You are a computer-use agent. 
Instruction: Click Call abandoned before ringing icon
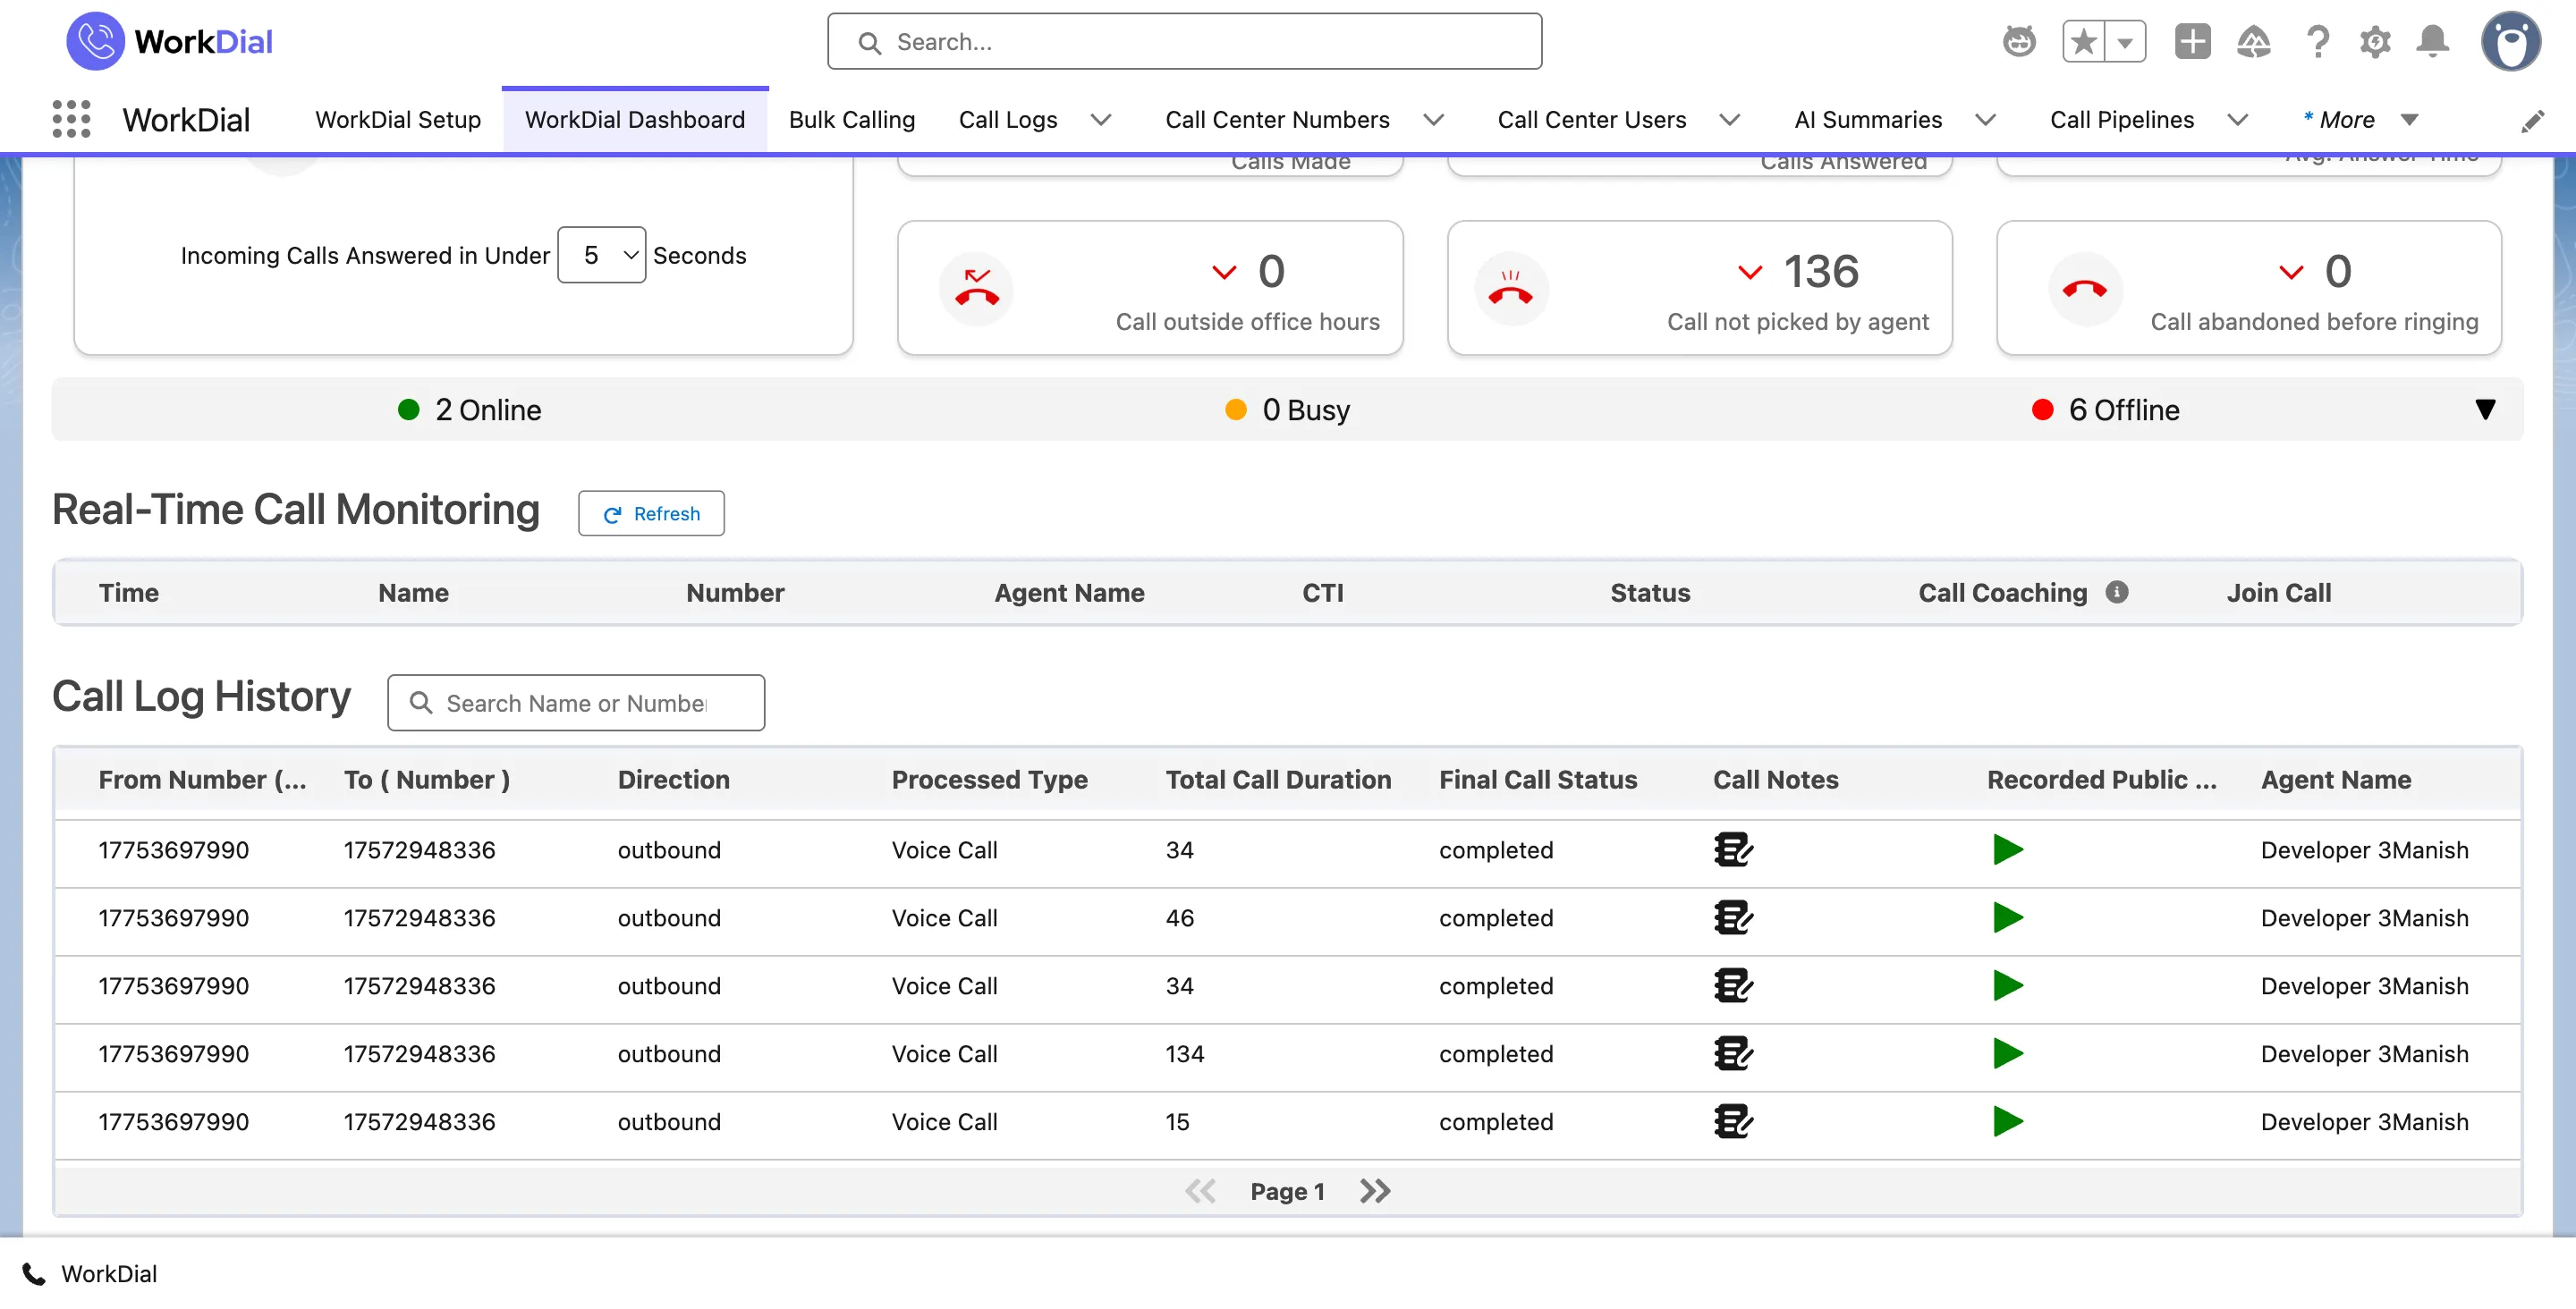pos(2084,289)
